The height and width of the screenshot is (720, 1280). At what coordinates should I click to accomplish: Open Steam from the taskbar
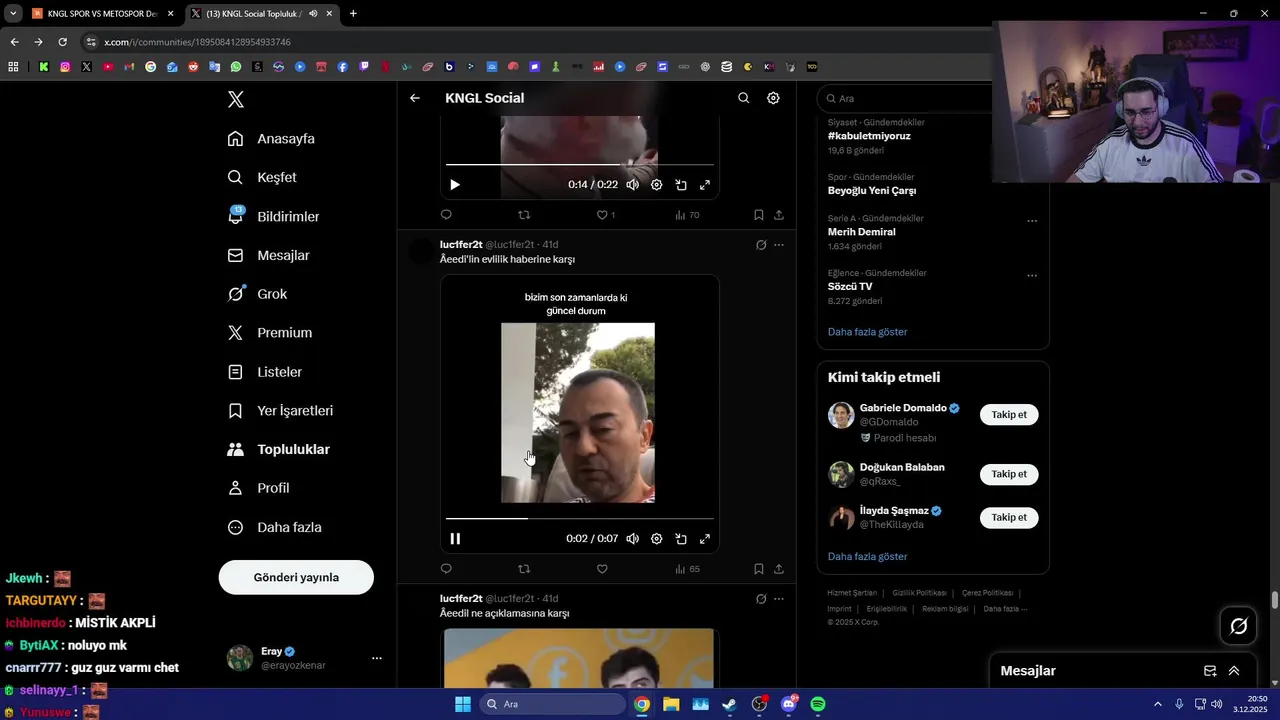(x=730, y=704)
